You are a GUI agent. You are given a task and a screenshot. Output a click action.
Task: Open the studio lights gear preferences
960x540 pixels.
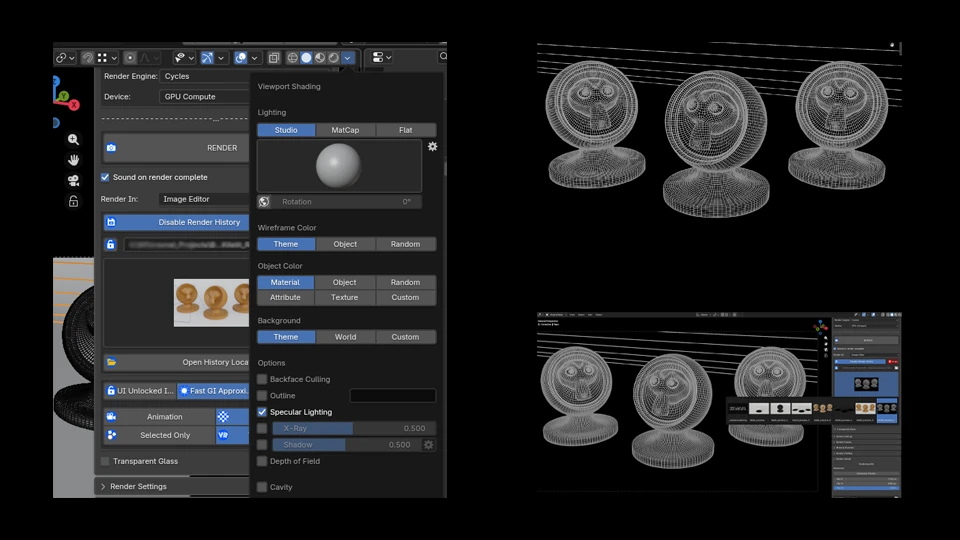tap(432, 147)
